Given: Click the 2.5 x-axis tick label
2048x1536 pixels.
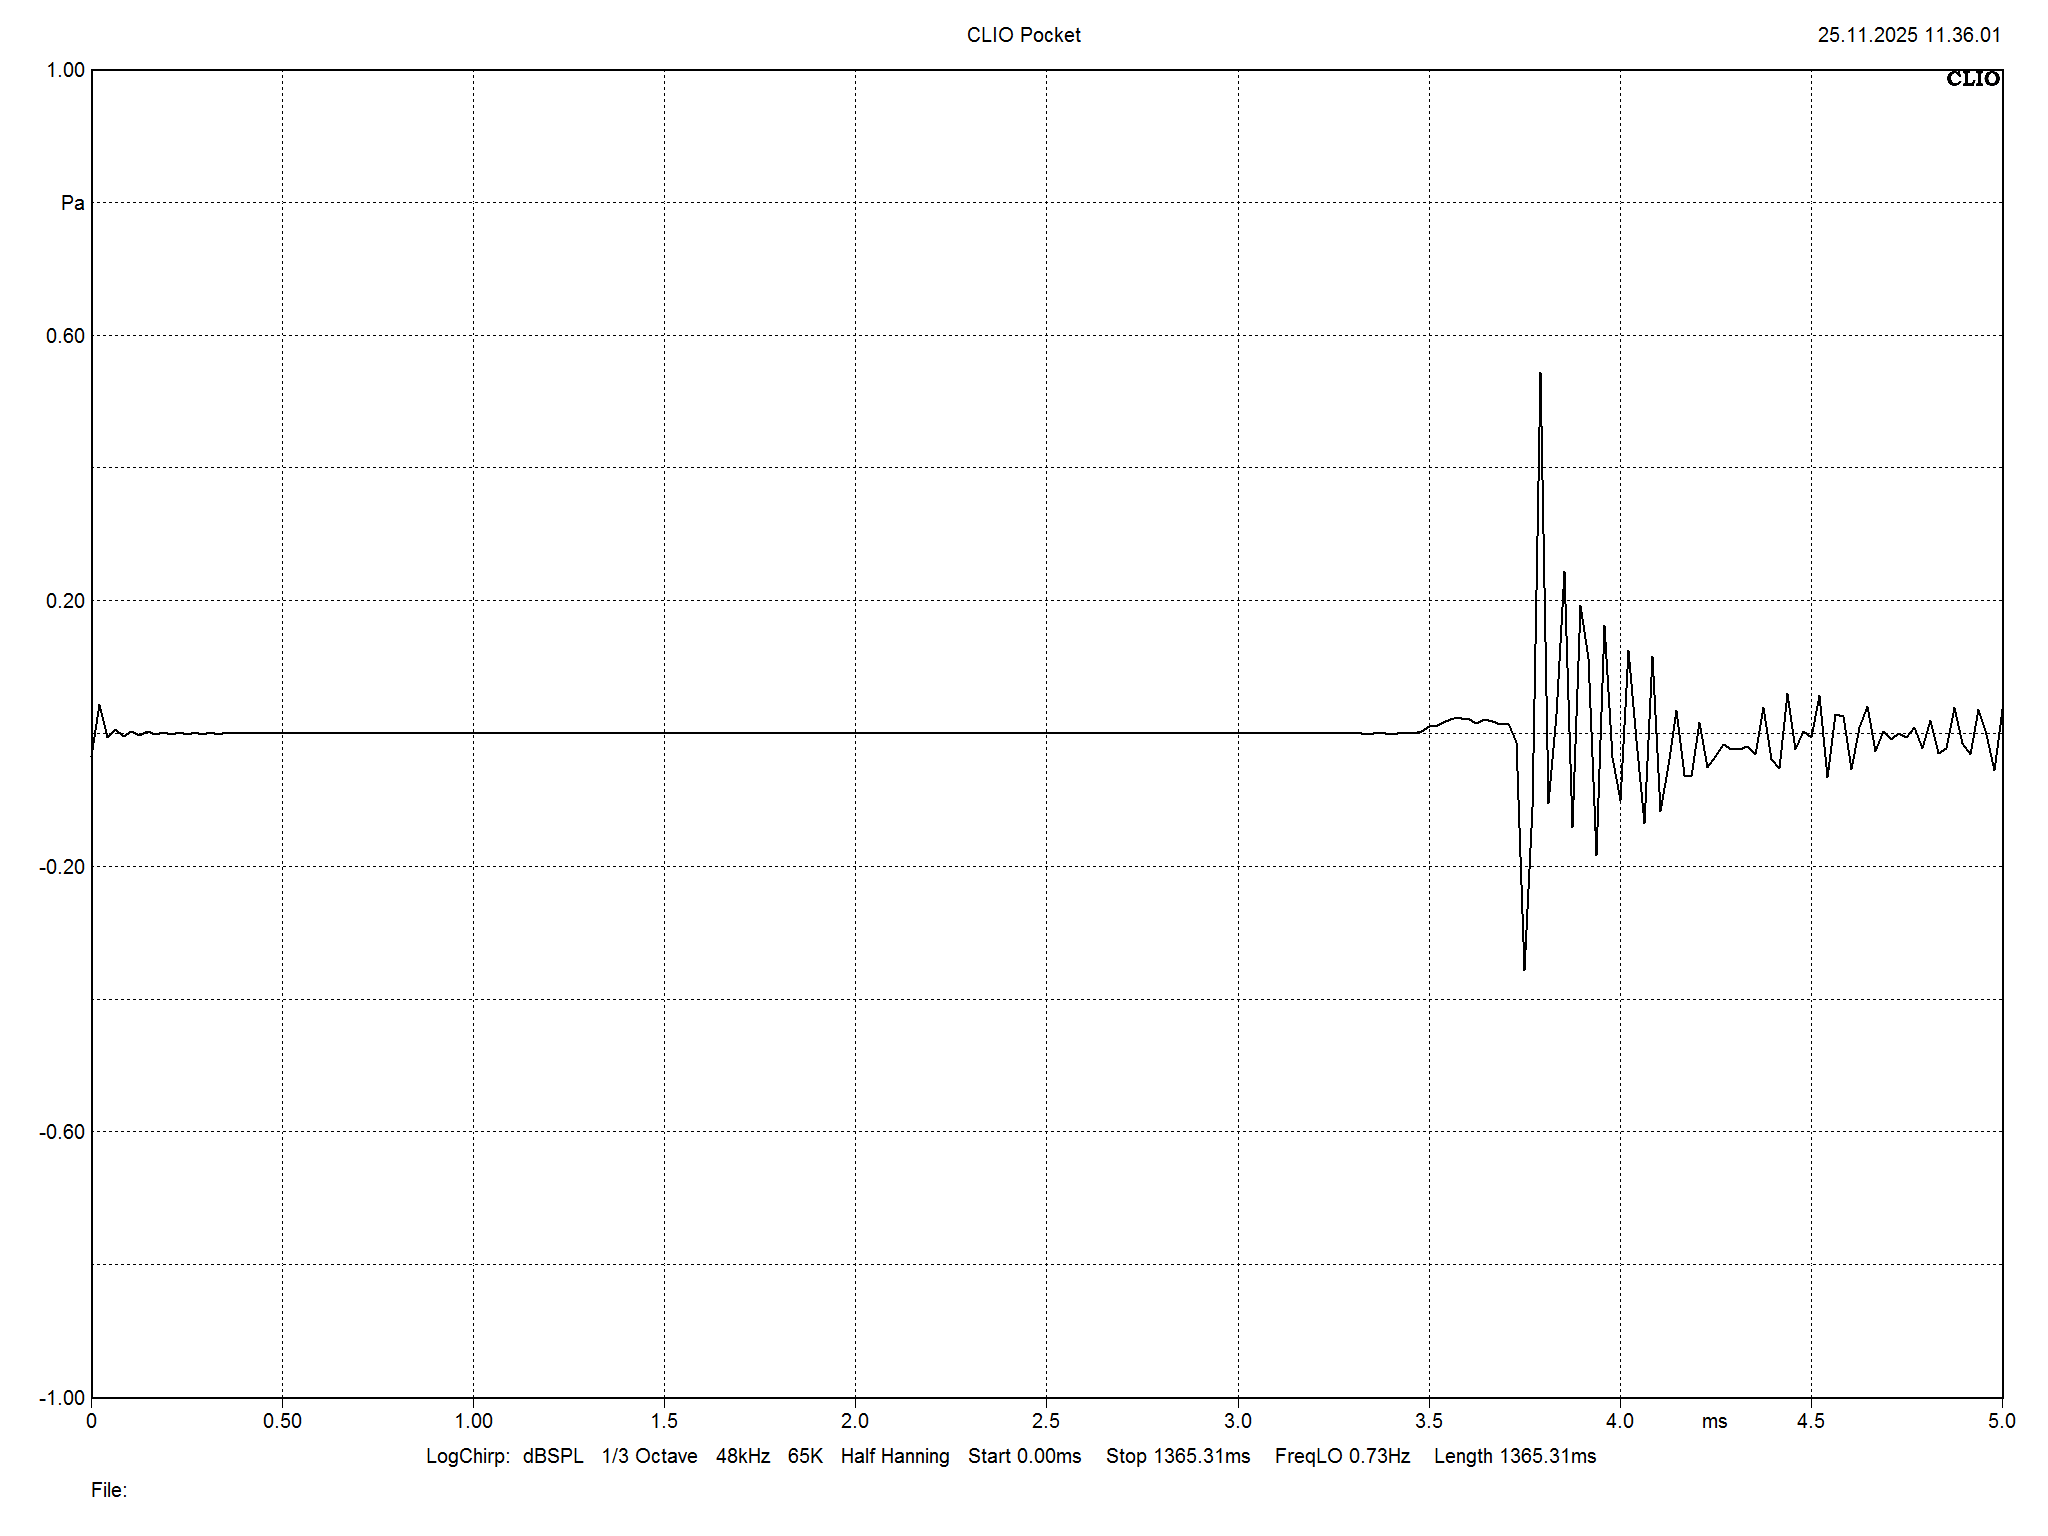Looking at the screenshot, I should (1046, 1421).
